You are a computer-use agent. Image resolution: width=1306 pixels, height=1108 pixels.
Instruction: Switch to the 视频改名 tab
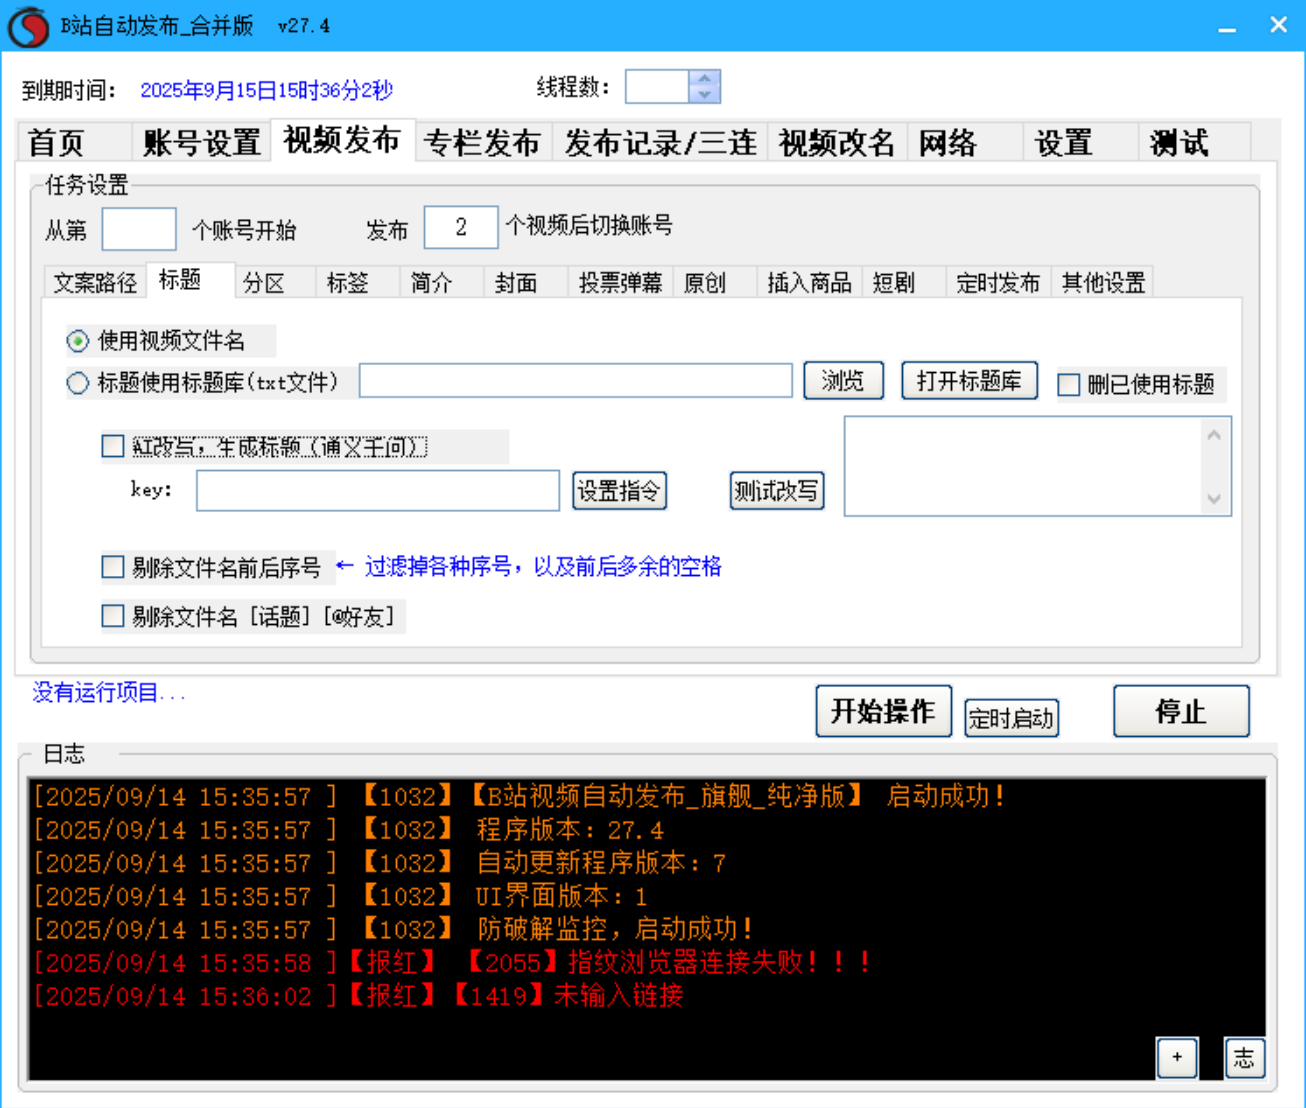pos(837,143)
